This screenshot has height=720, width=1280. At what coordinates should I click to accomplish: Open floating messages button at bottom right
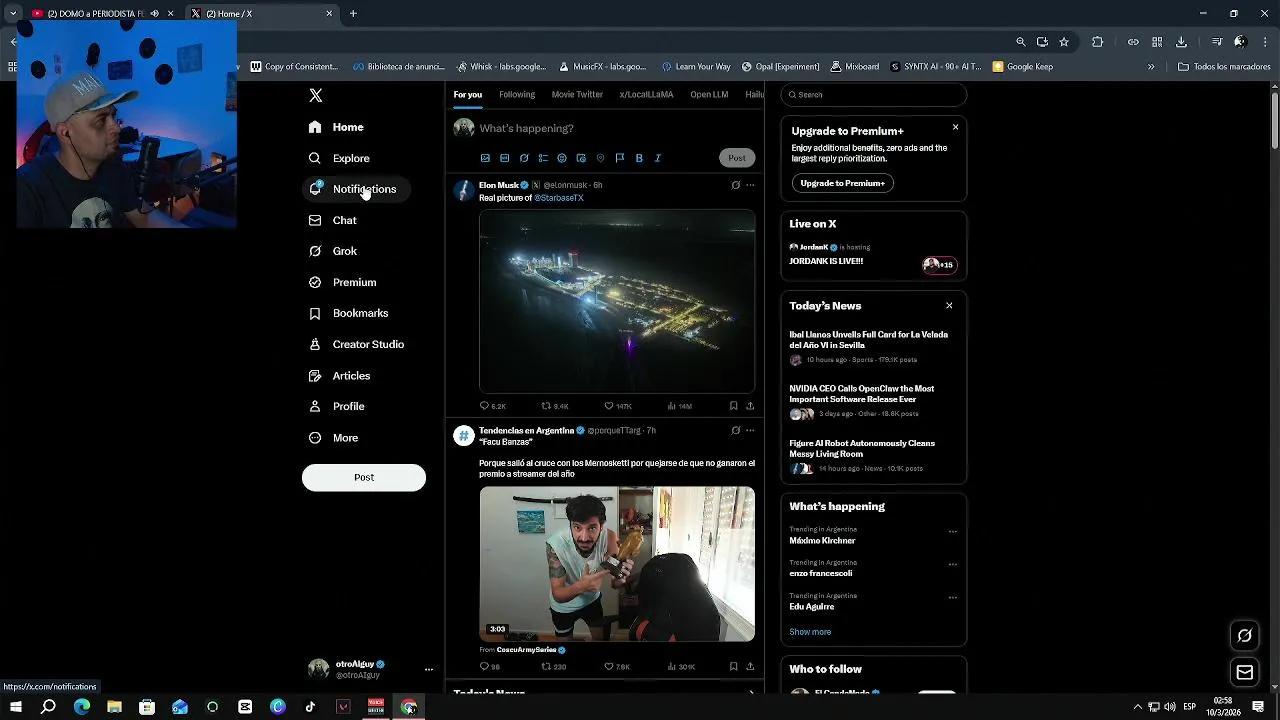[1244, 673]
